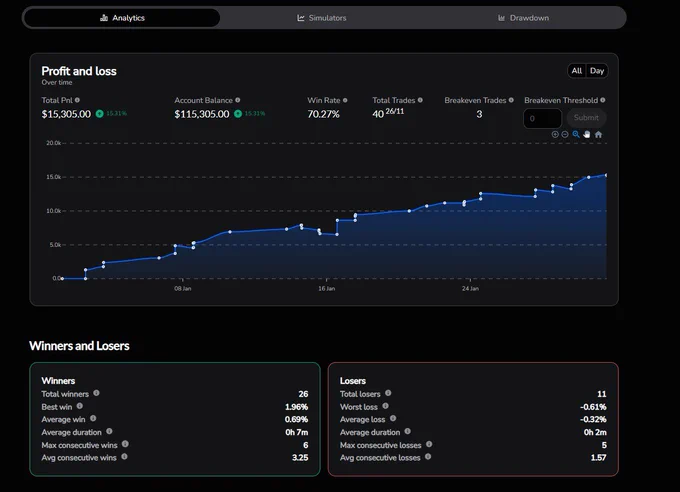Open the Simulators tab

click(322, 18)
